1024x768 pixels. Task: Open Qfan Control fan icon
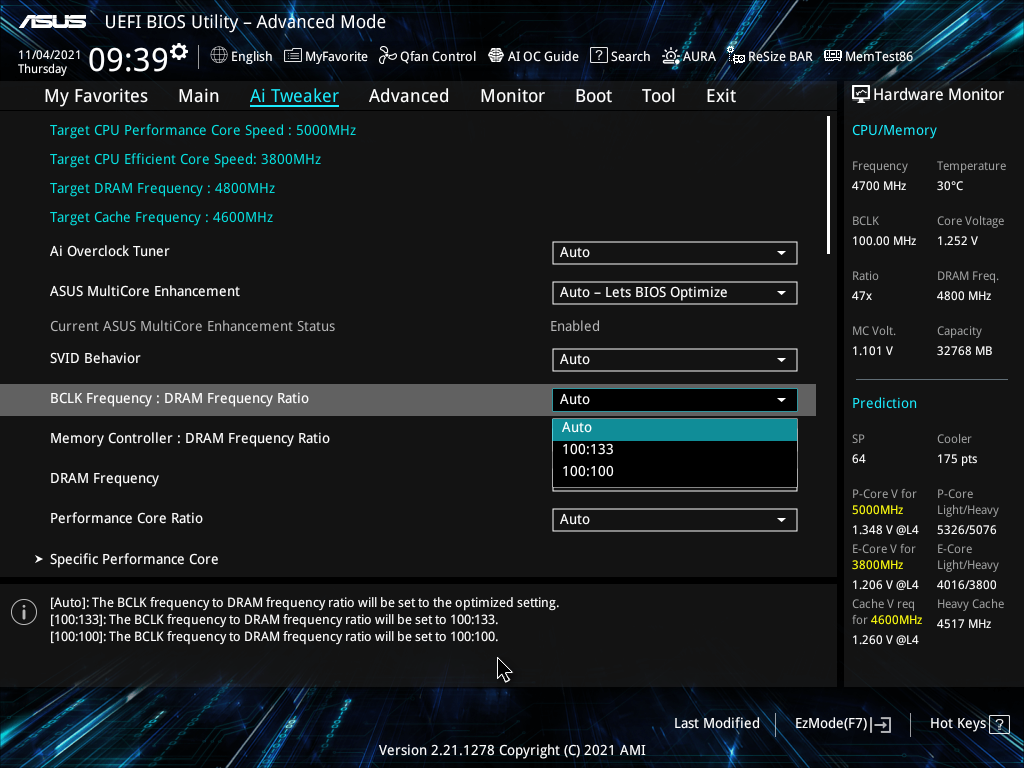click(388, 56)
